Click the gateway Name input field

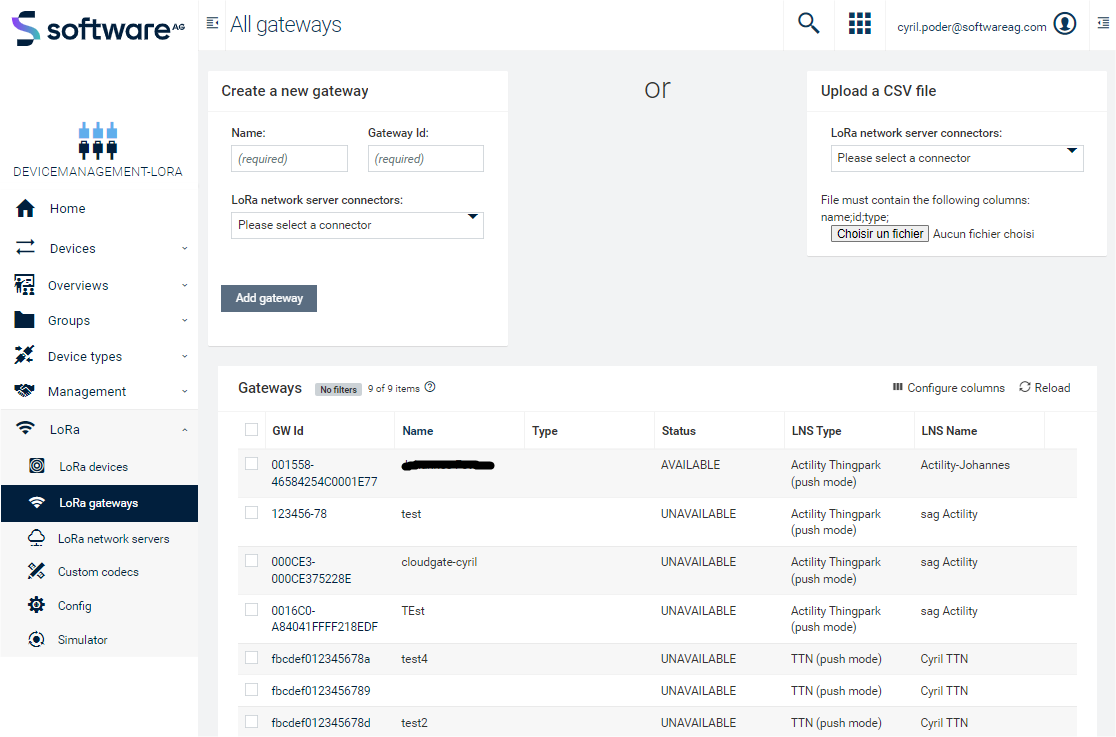tap(289, 158)
